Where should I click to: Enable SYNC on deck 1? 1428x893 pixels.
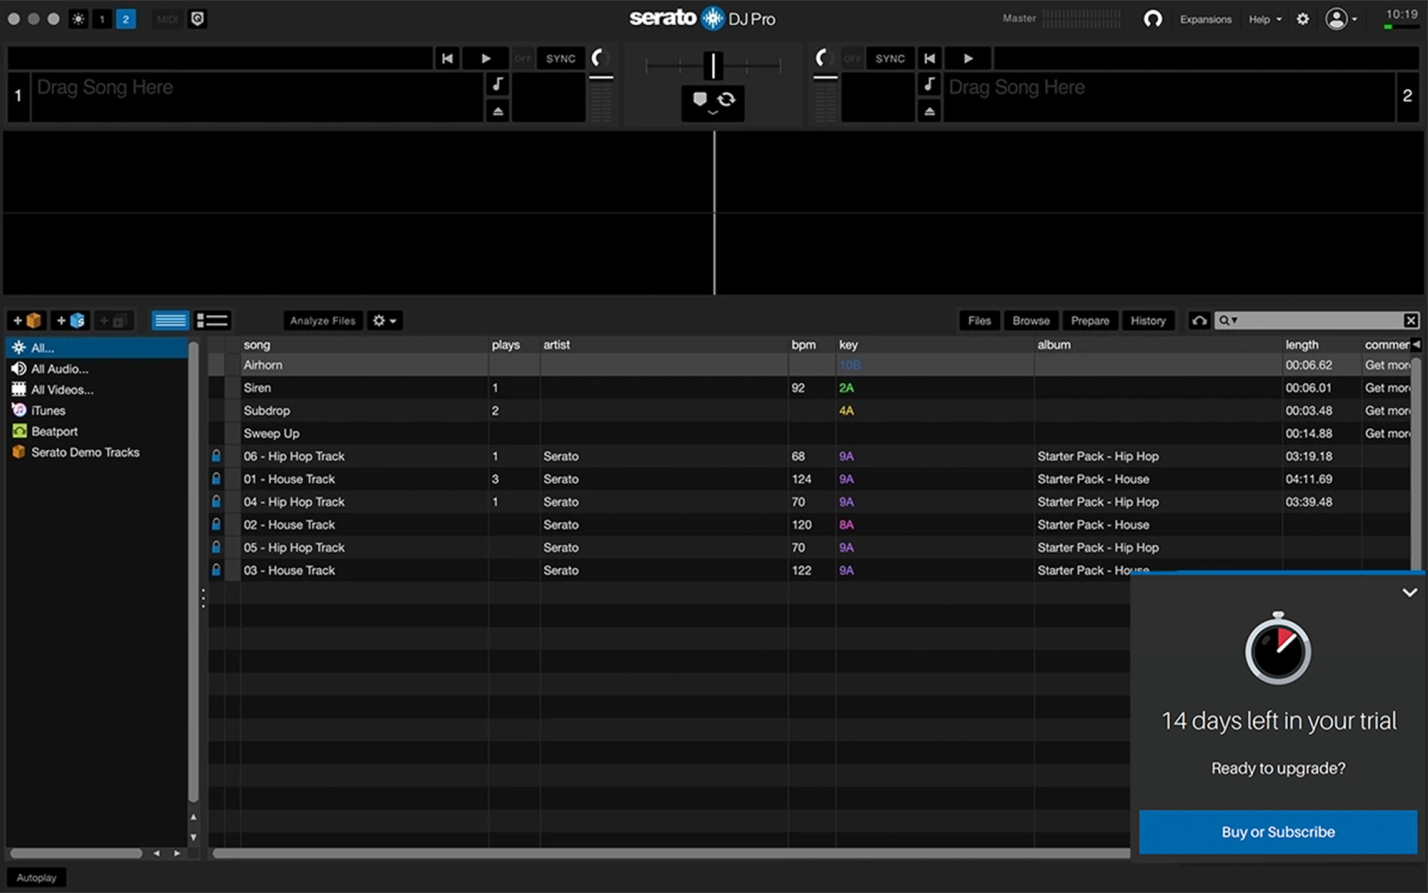coord(560,58)
